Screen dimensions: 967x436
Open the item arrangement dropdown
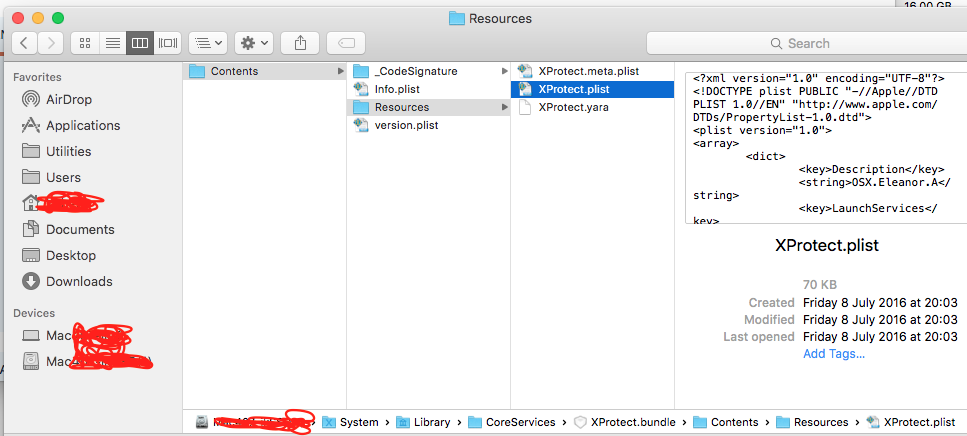tap(208, 43)
